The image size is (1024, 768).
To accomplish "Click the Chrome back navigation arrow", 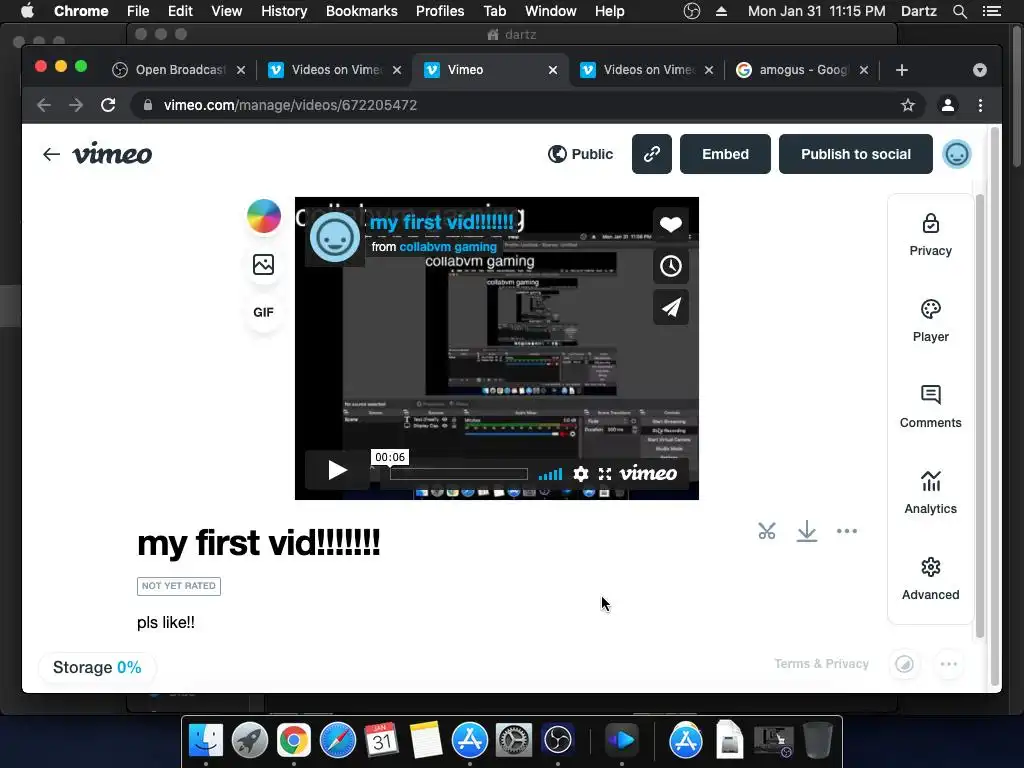I will (x=44, y=105).
